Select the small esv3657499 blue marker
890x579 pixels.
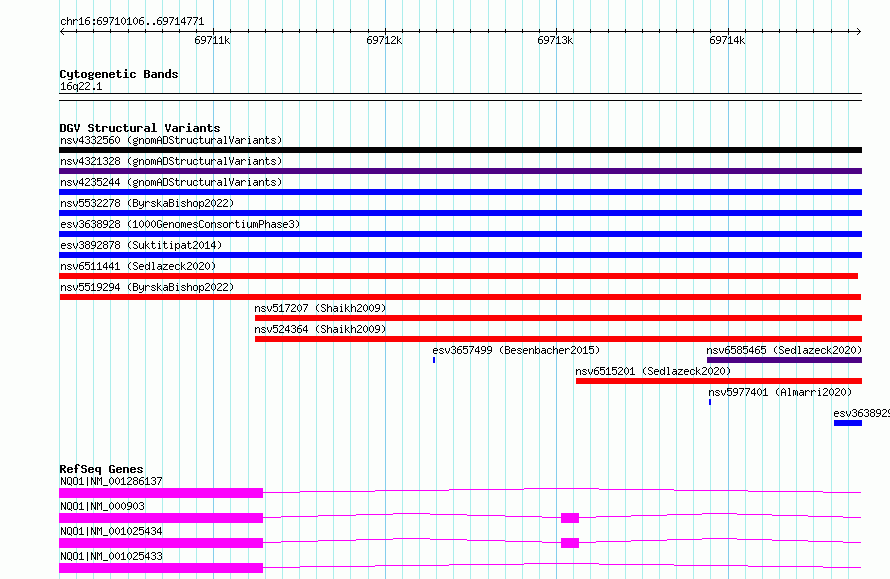click(434, 360)
